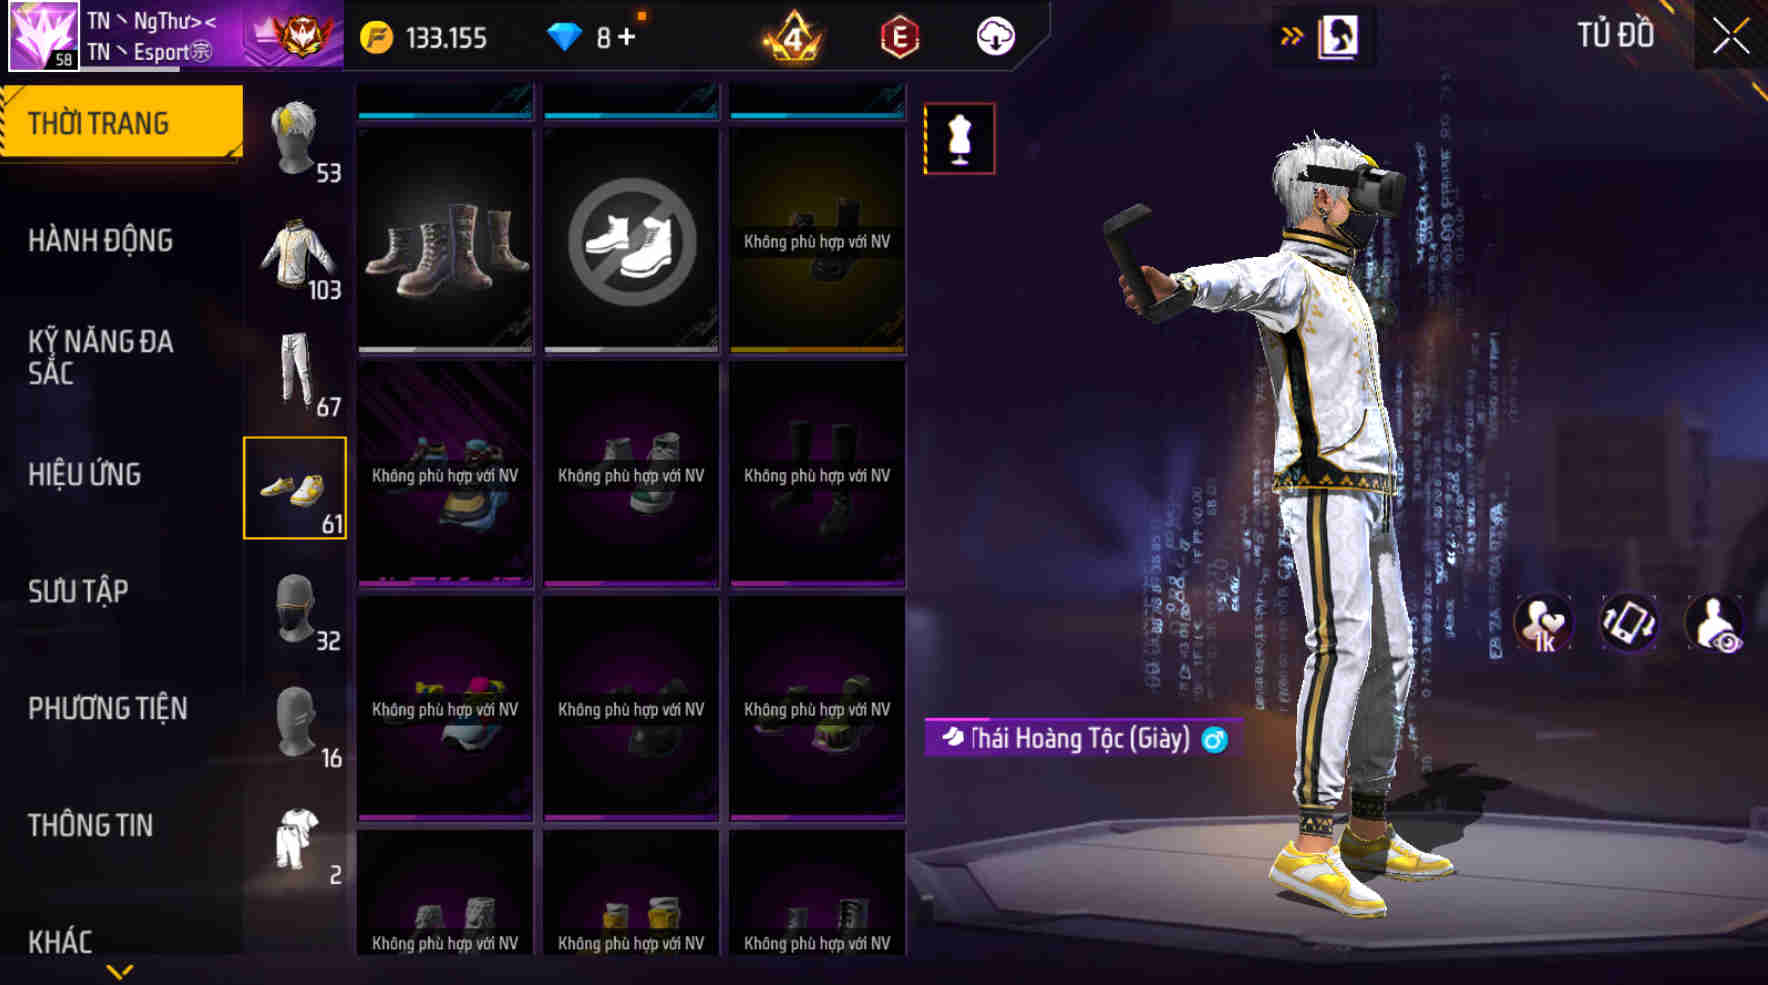Expand the sidebar with the yellow chevron
Screen dimensions: 1768x985
tap(120, 971)
